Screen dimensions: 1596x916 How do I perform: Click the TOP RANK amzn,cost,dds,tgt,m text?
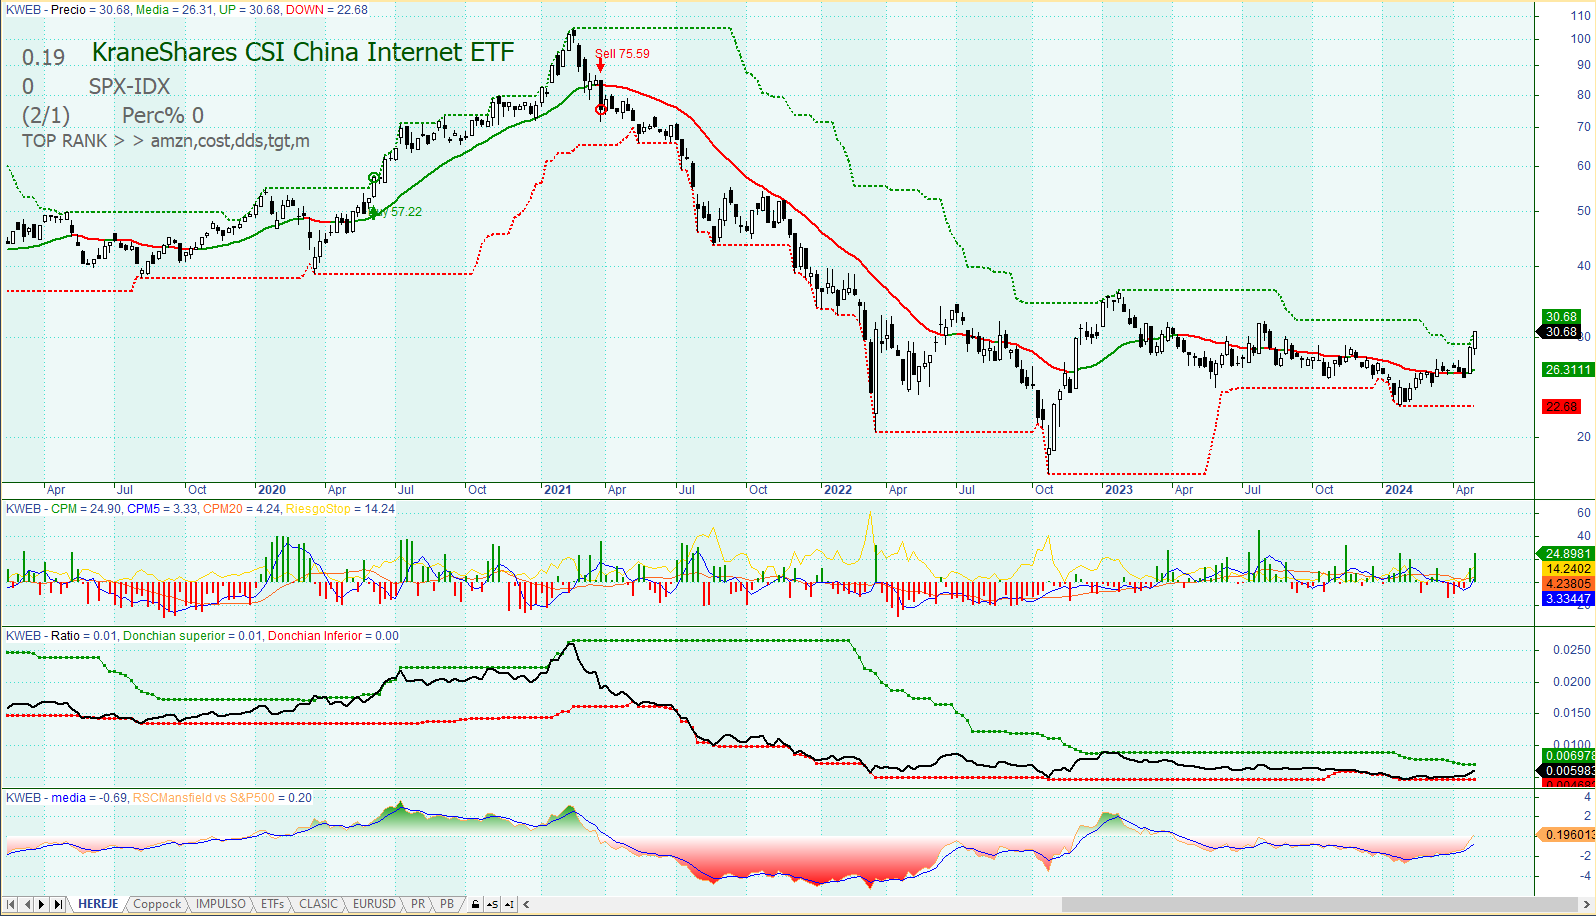pyautogui.click(x=166, y=141)
